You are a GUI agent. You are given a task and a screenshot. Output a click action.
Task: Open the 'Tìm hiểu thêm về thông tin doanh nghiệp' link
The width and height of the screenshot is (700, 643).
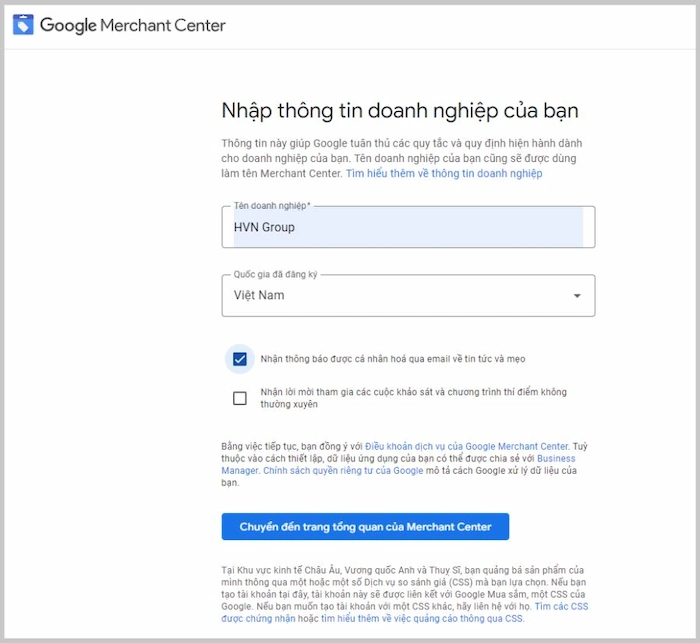444,173
